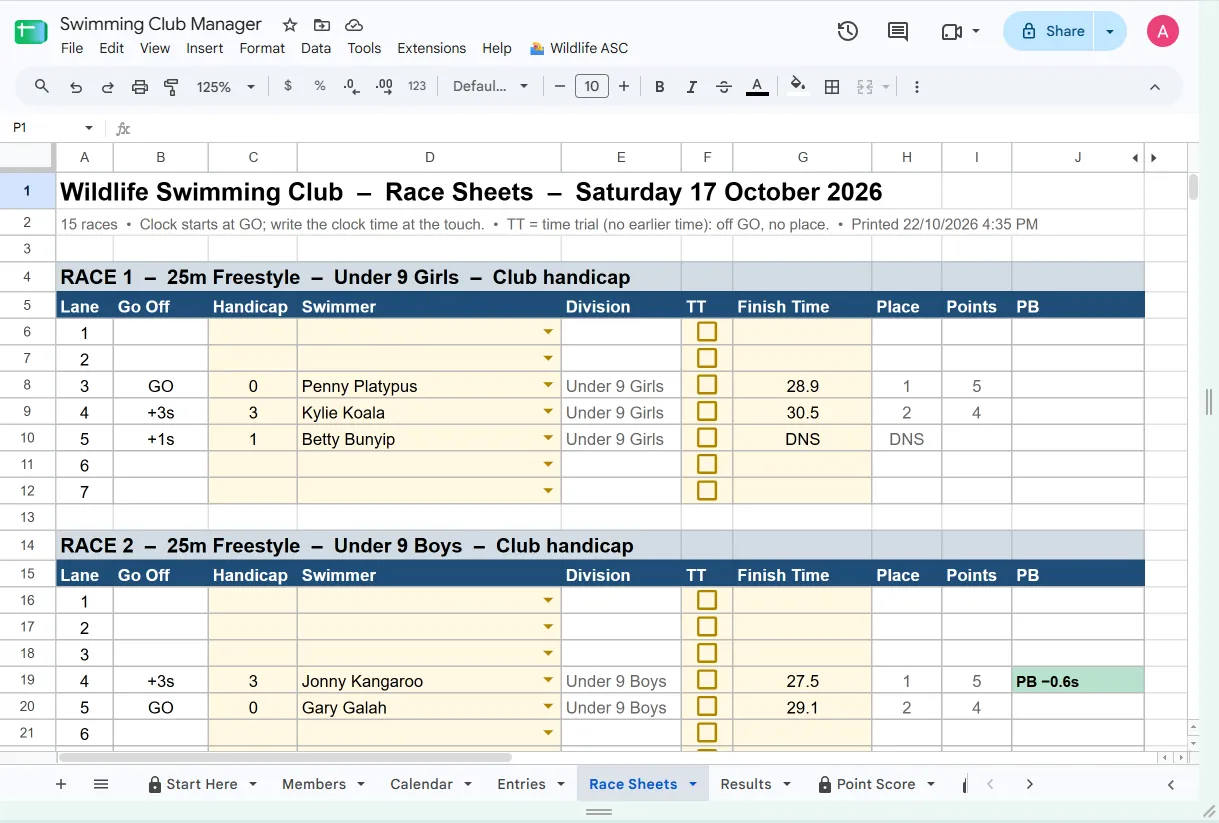Tick TT checkbox for Penny Platypus
The image size is (1219, 823).
click(707, 385)
